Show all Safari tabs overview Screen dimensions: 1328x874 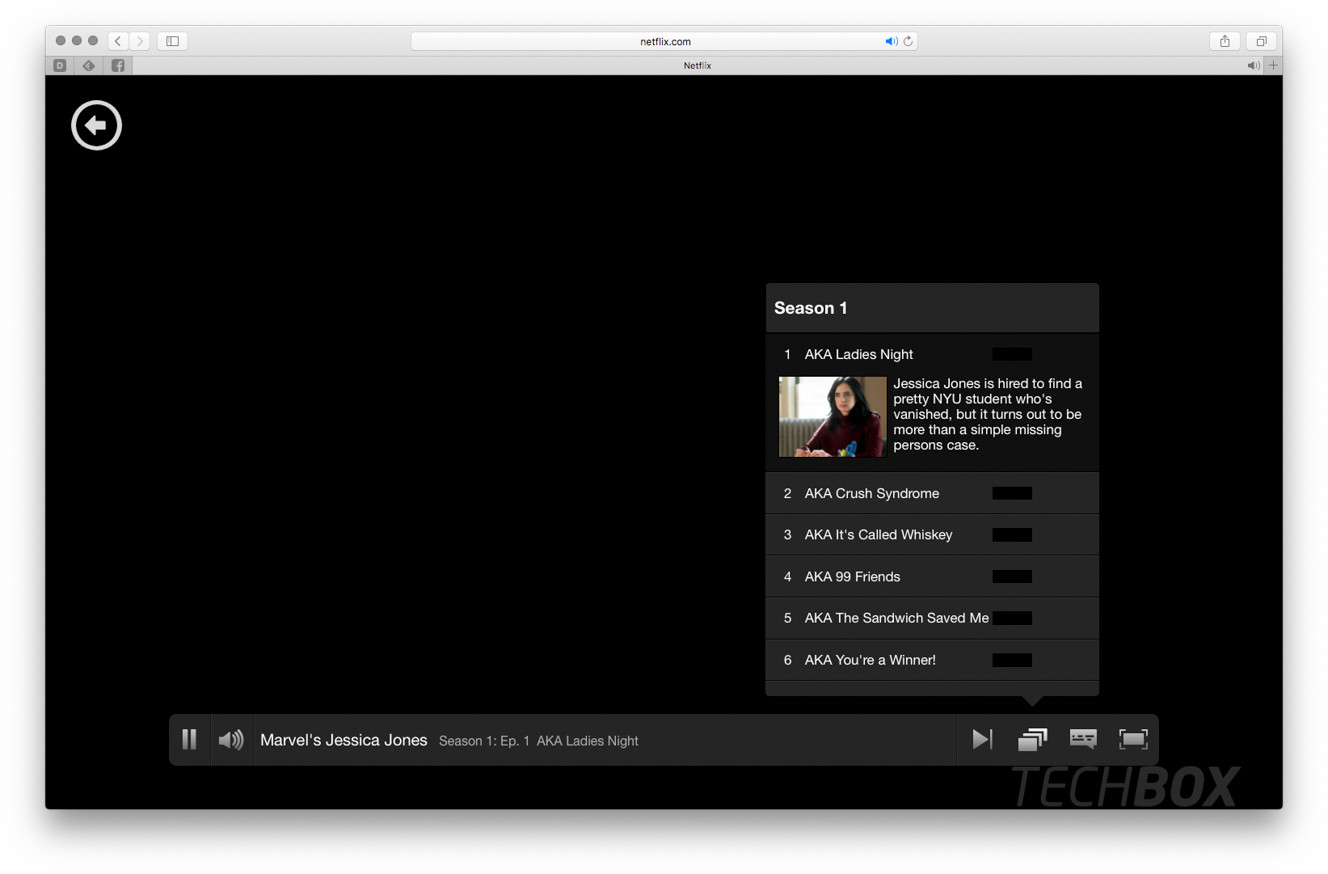click(x=1261, y=41)
